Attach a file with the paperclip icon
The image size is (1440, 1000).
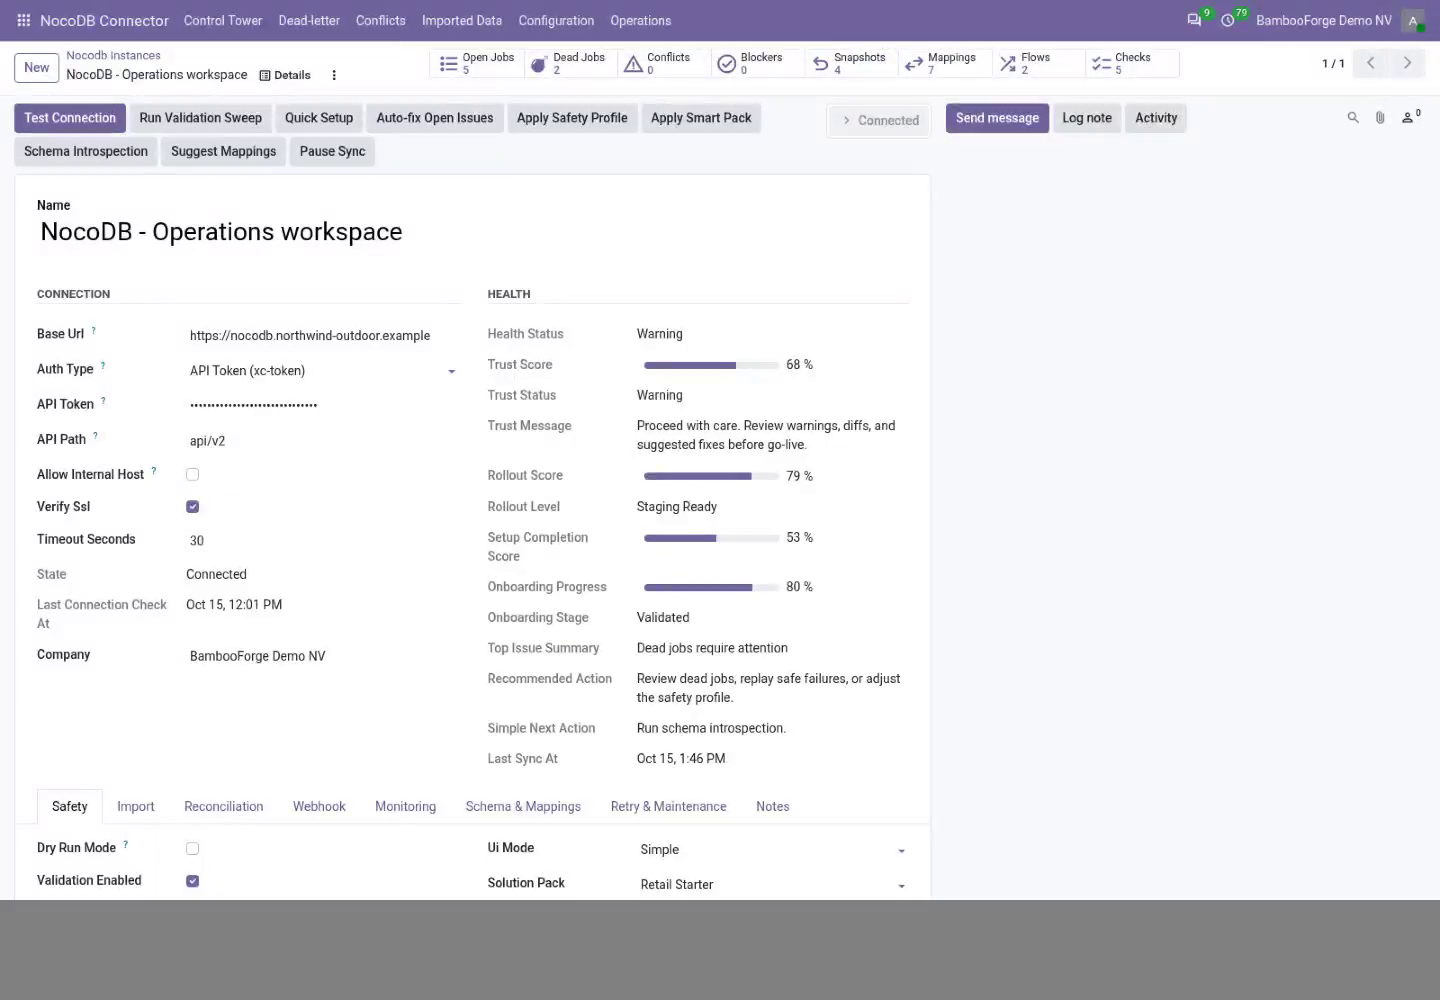click(x=1380, y=118)
